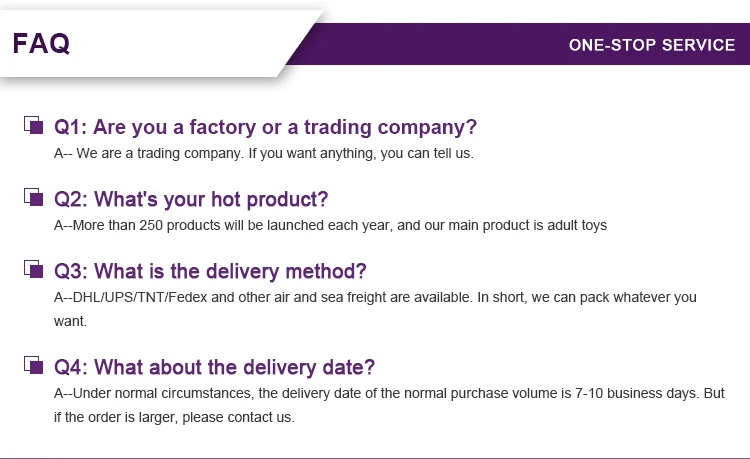Click the square bullet icon beside Q4

(x=33, y=365)
